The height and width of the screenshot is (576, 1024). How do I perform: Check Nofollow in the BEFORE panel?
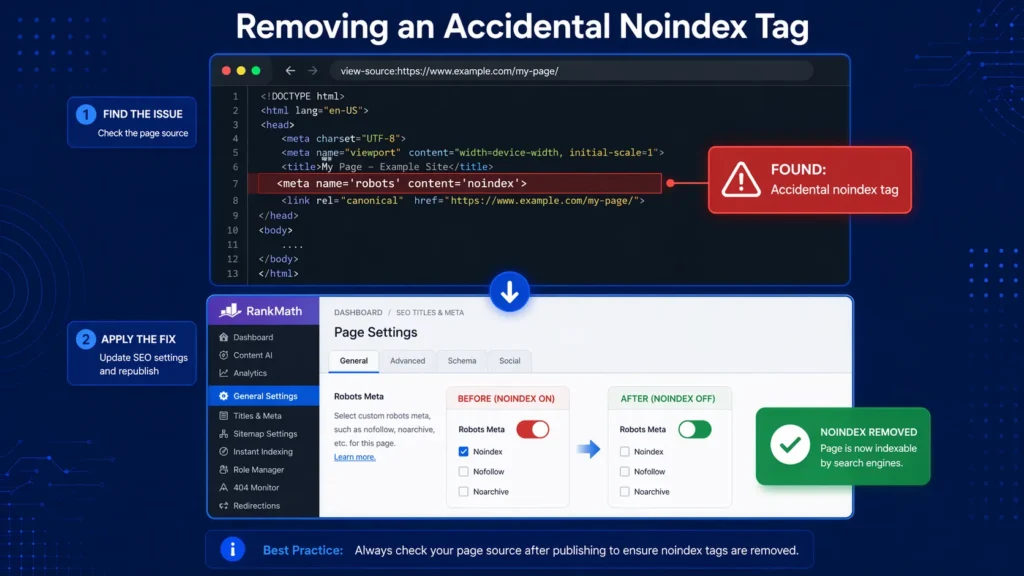(463, 472)
